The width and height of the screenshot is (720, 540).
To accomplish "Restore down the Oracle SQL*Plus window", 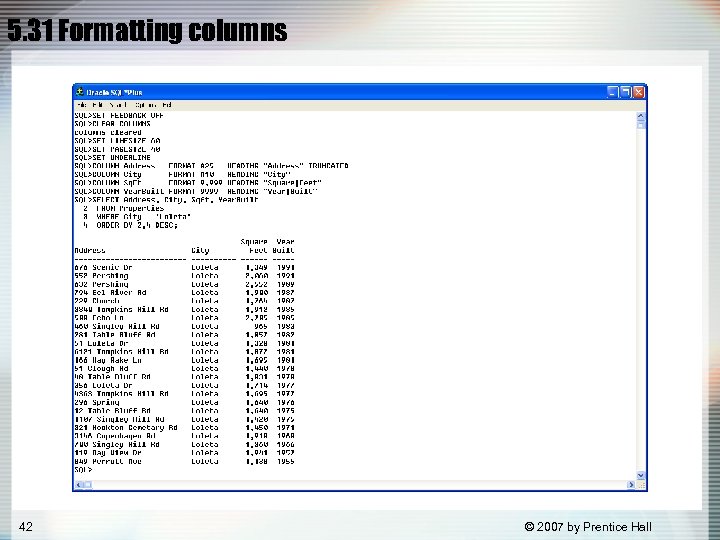I will [625, 92].
